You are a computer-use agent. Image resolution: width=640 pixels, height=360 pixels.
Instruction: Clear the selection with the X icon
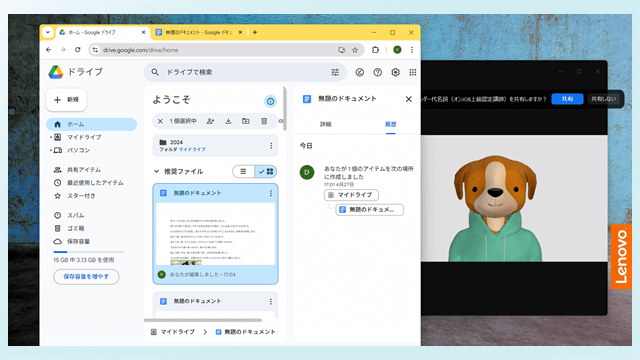[x=160, y=121]
